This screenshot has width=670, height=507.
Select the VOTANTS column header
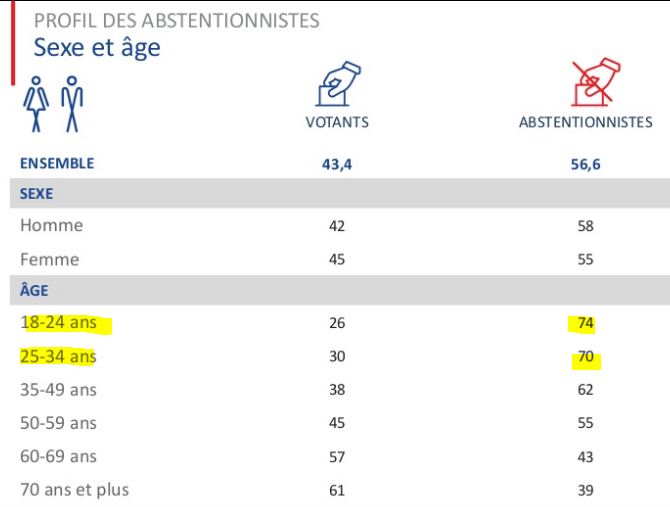337,122
